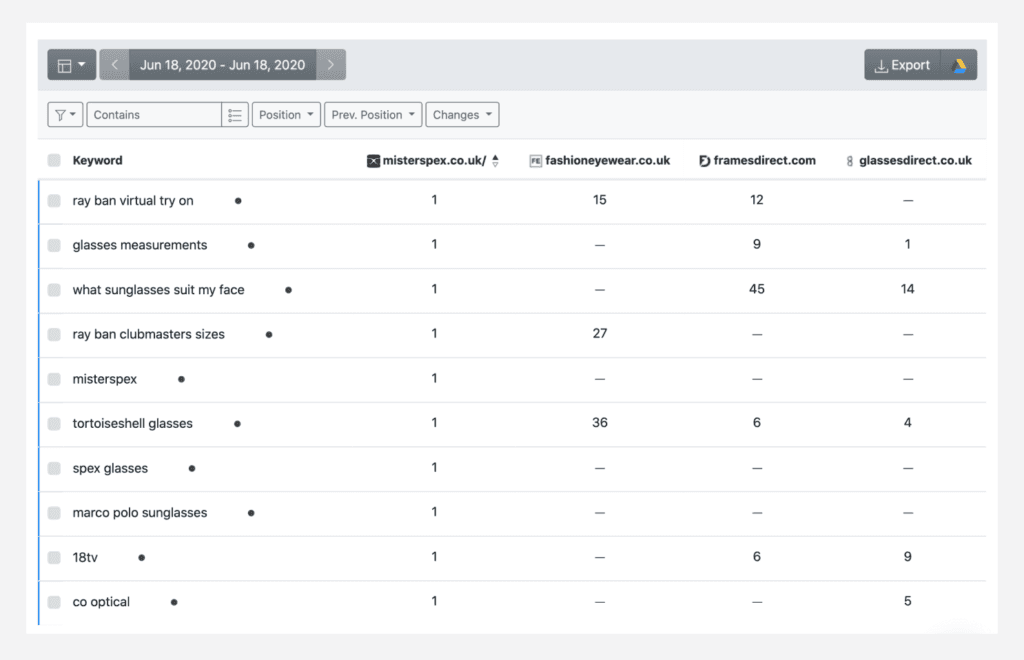Select the glassesdirect.co.uk column header
The height and width of the screenshot is (660, 1024).
(x=915, y=161)
